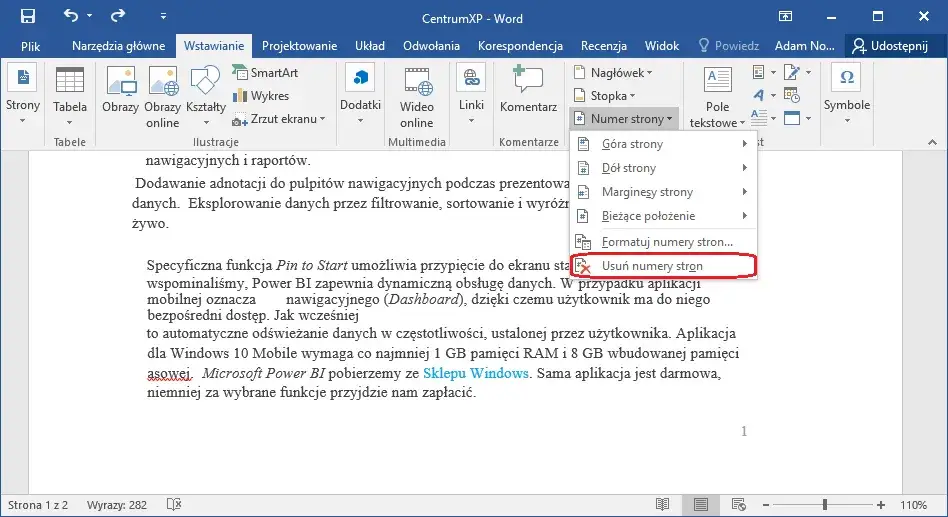Follow the Sklepu Windows hyperlink
Viewport: 948px width, 517px height.
tap(476, 373)
